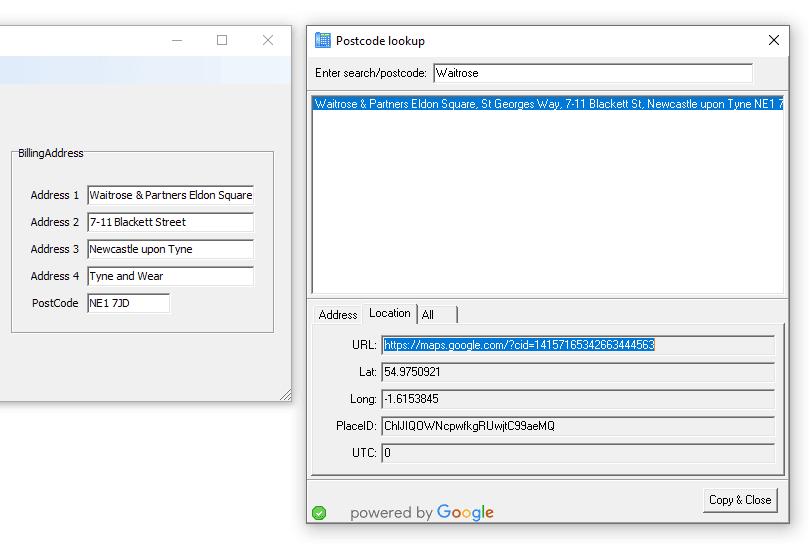Click the PlaceID field

[x=578, y=426]
